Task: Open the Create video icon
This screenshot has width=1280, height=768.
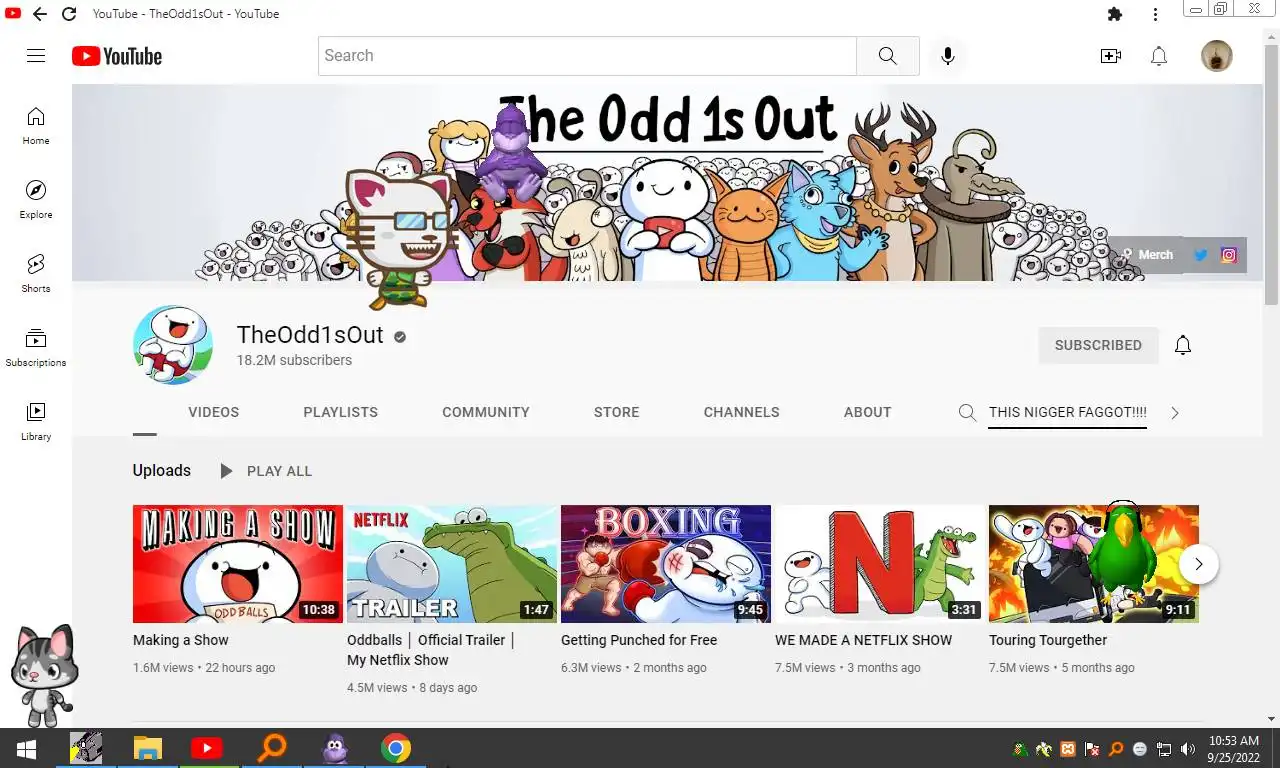Action: click(x=1111, y=56)
